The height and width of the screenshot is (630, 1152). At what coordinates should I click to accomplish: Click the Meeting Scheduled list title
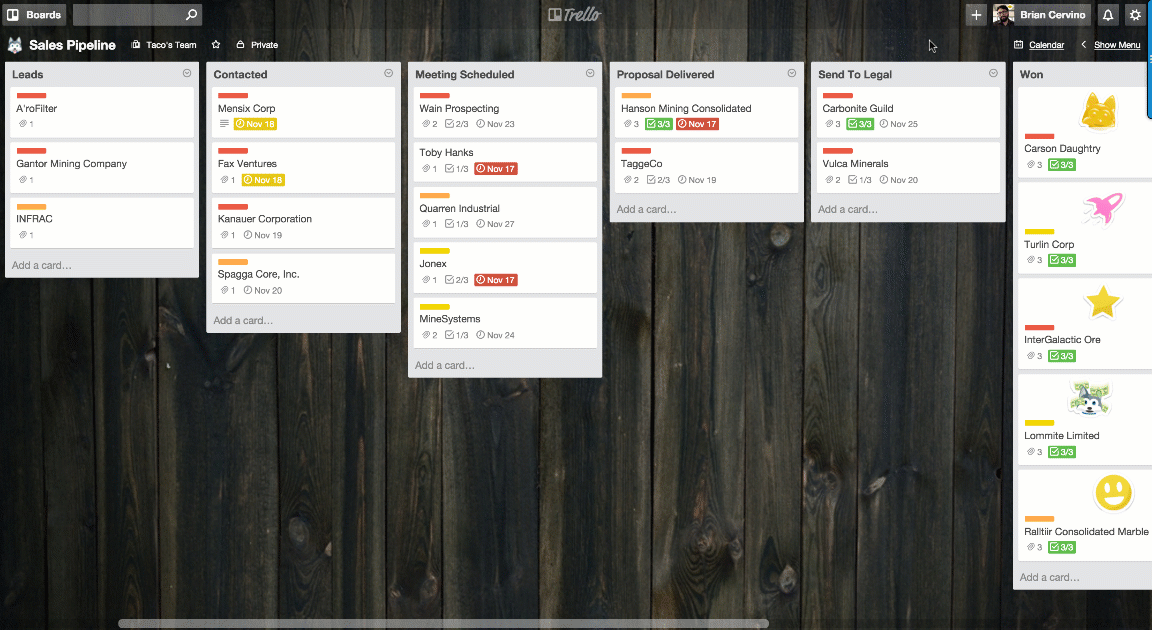click(464, 74)
